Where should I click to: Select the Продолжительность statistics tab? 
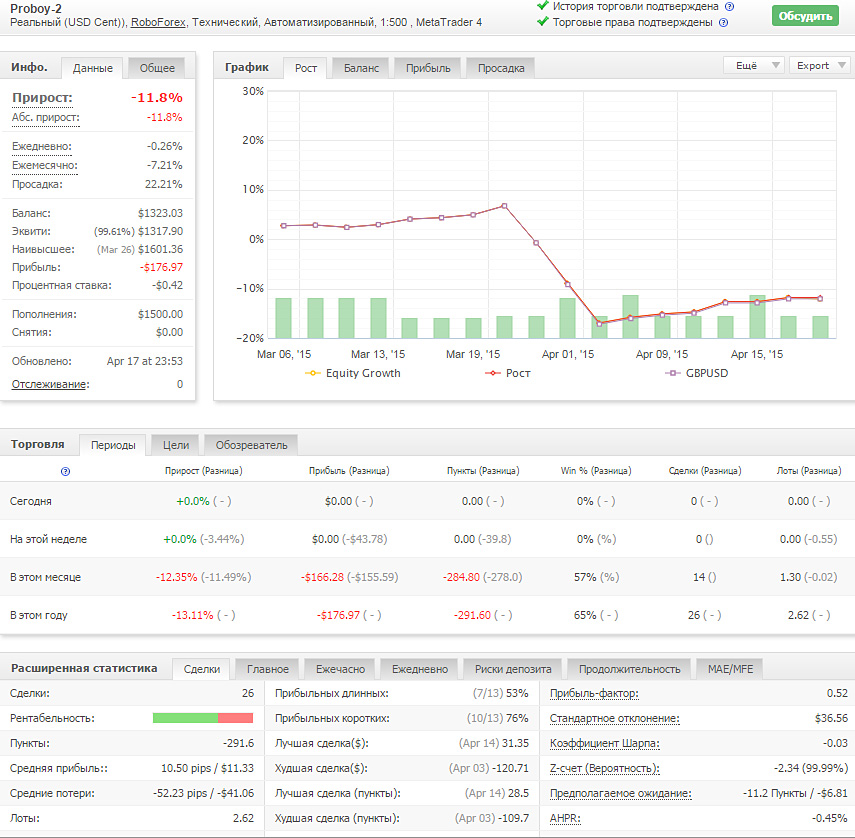click(629, 669)
